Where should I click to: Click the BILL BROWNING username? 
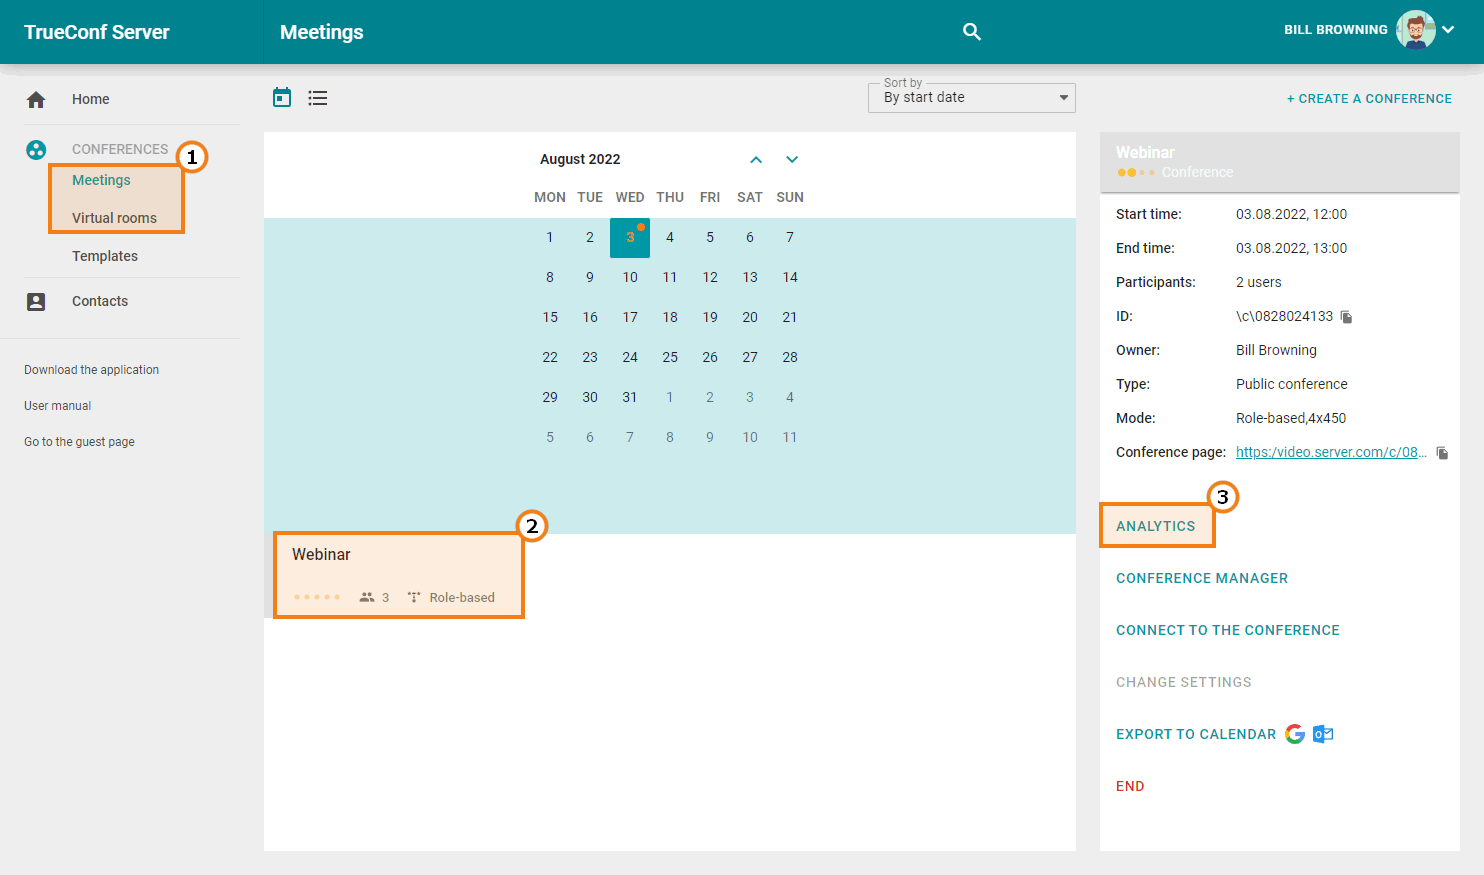click(1336, 30)
